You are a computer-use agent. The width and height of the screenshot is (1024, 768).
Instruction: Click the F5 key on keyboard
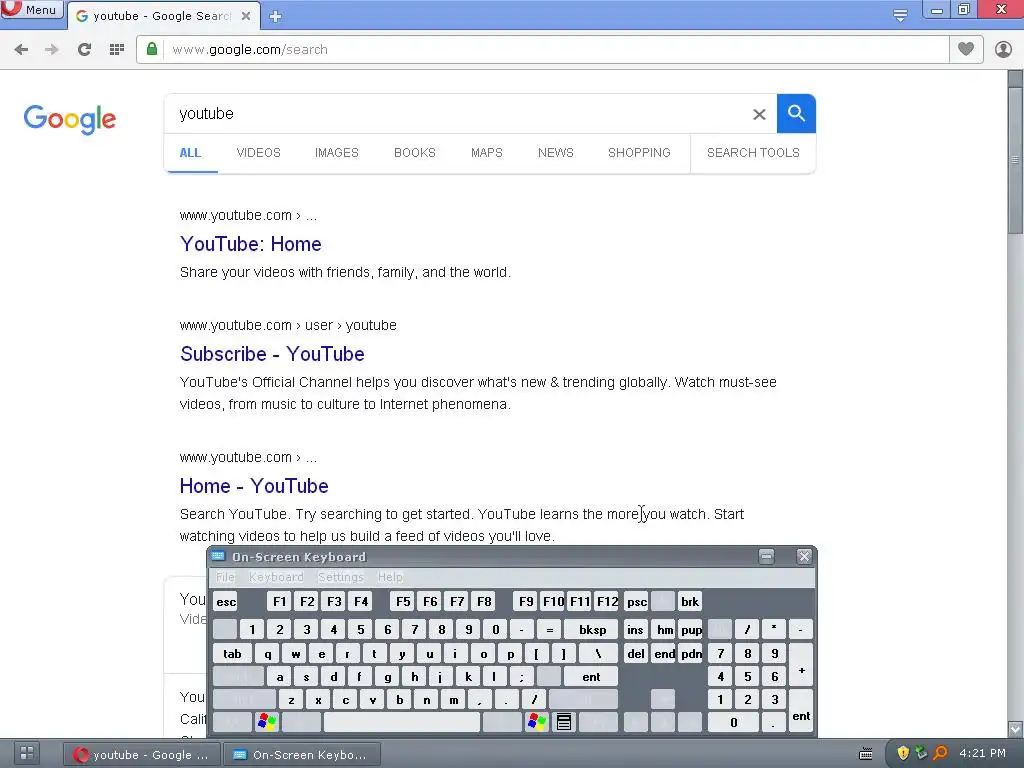click(x=403, y=601)
